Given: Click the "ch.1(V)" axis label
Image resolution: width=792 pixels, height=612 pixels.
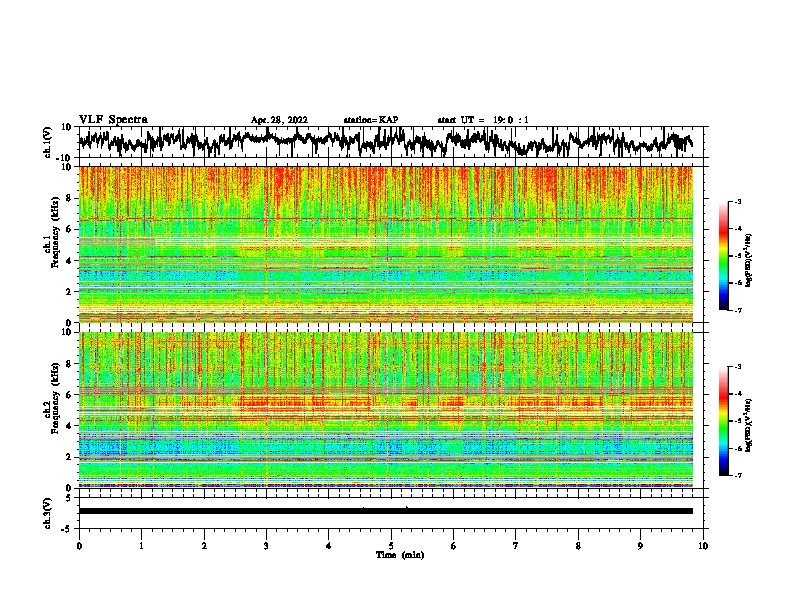Looking at the screenshot, I should coord(48,142).
